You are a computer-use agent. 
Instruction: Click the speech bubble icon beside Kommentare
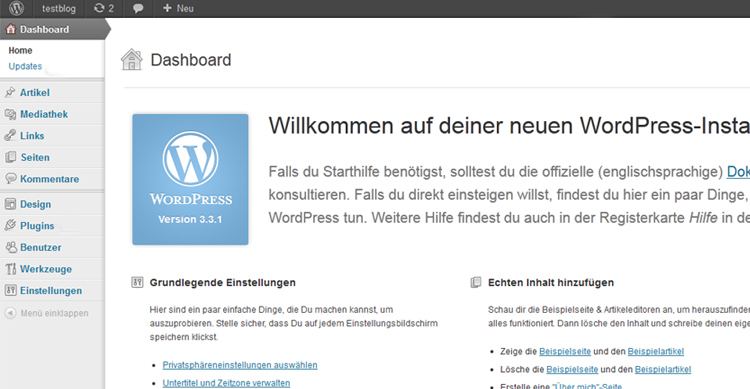(x=10, y=178)
